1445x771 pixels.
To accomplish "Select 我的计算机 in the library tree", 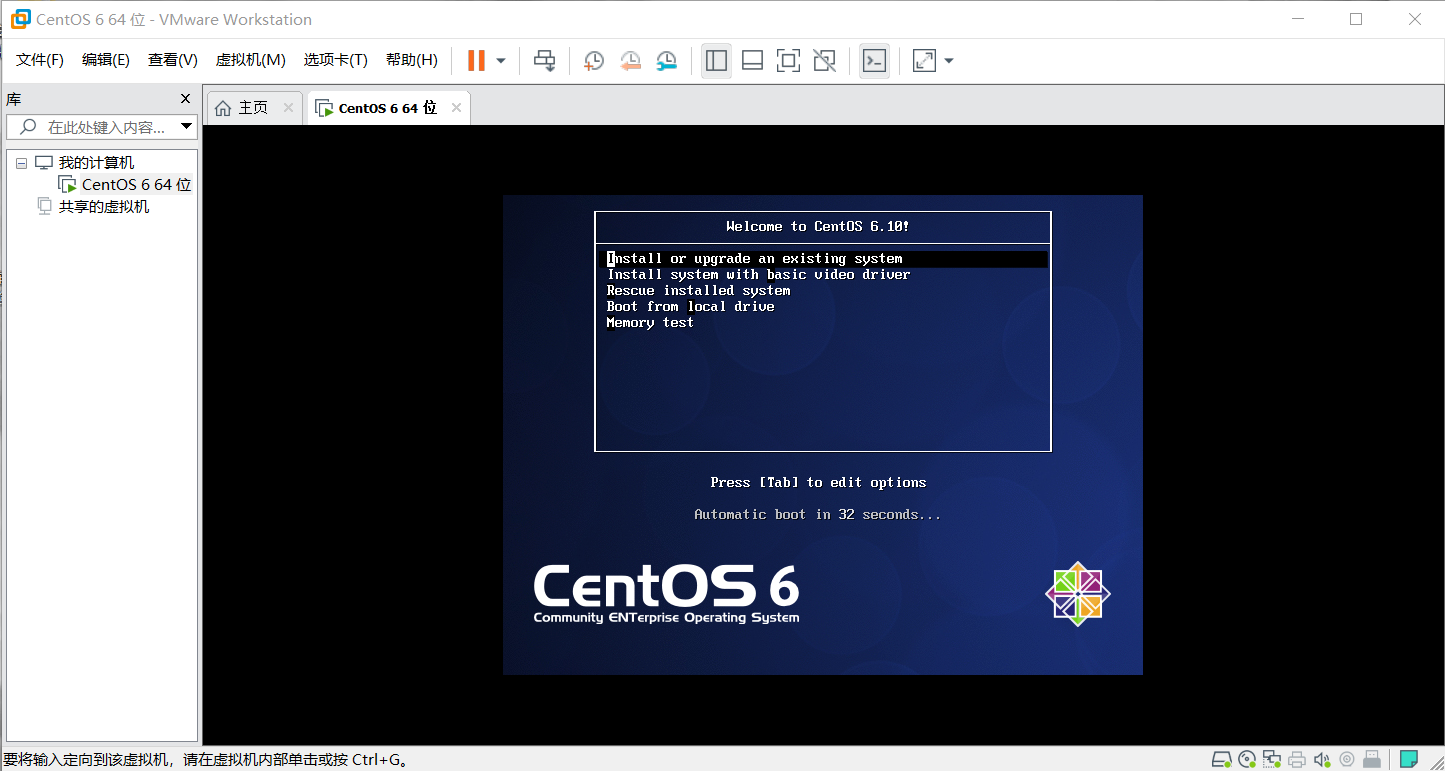I will pyautogui.click(x=96, y=163).
